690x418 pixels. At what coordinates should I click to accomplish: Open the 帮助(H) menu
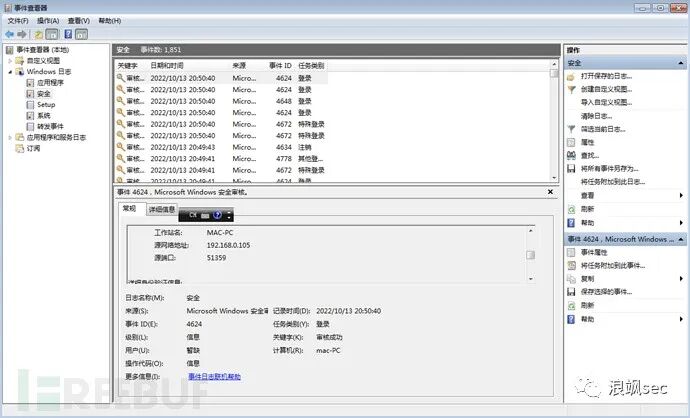pos(110,21)
